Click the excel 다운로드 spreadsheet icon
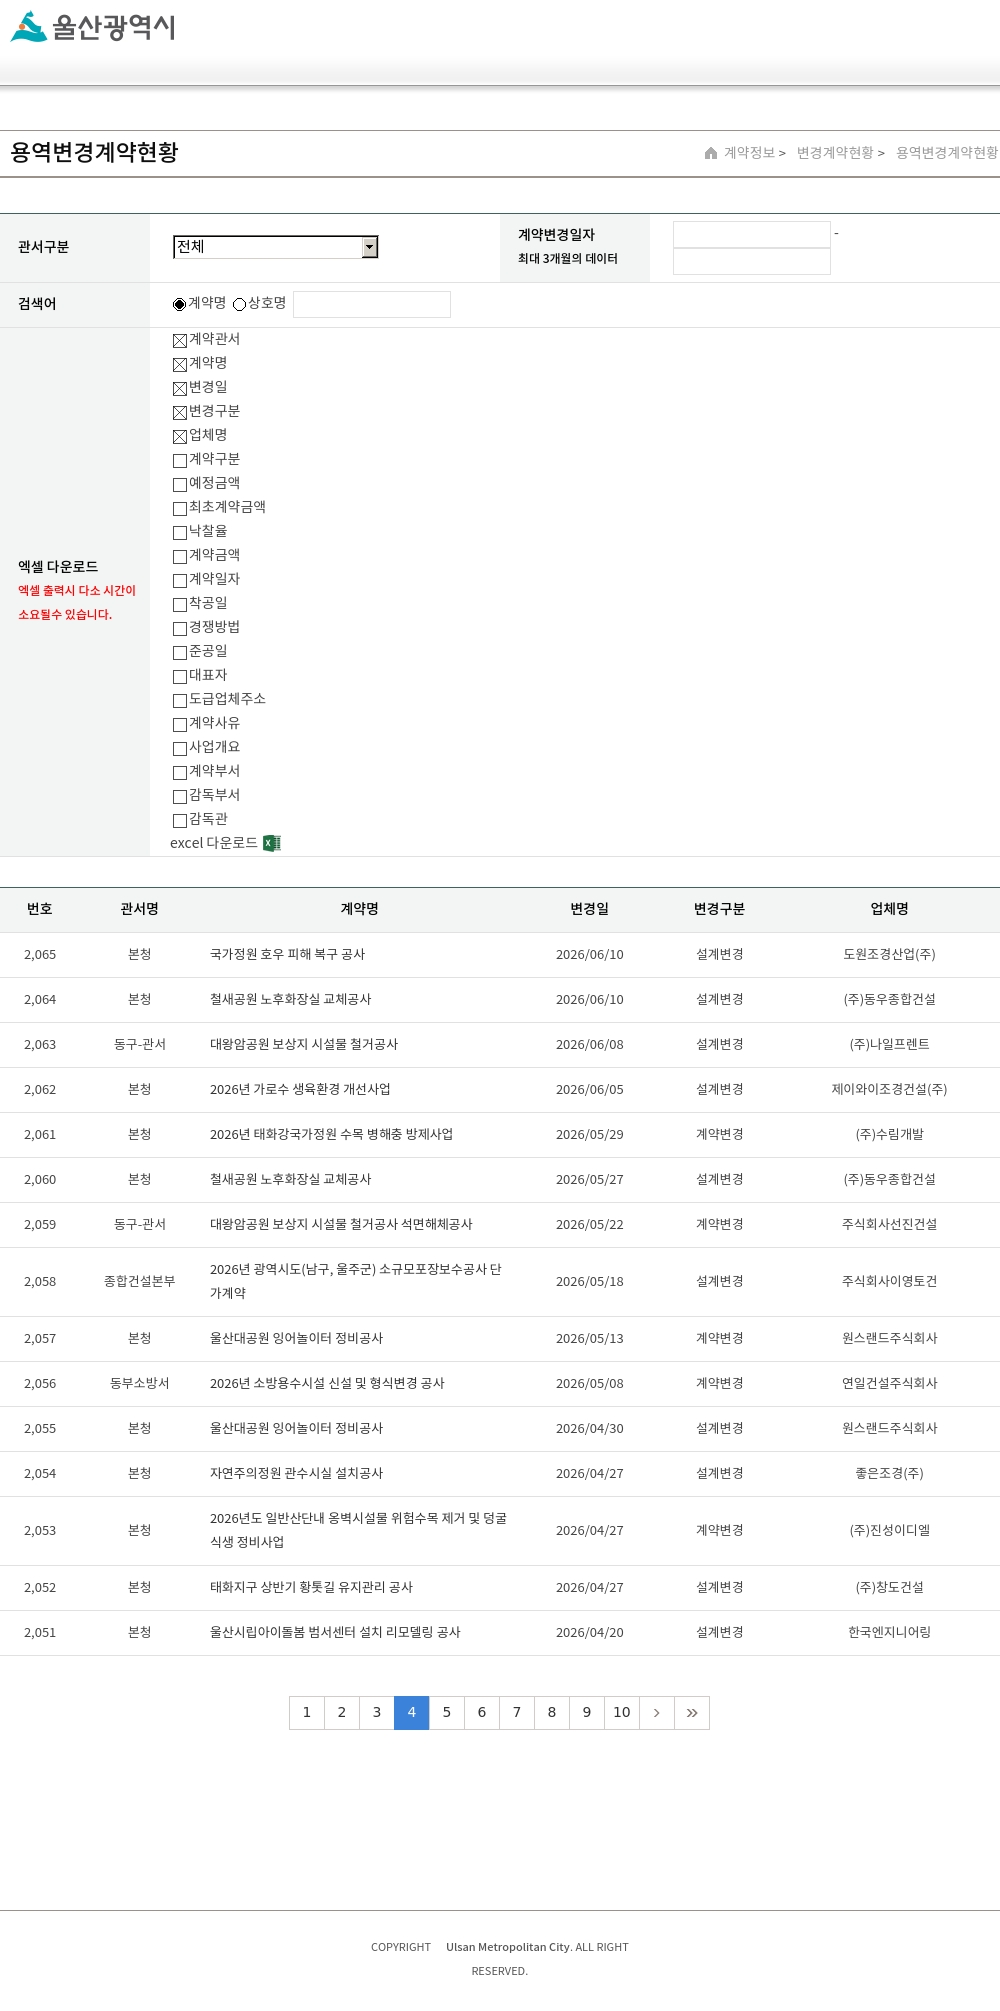1000x2011 pixels. tap(272, 843)
